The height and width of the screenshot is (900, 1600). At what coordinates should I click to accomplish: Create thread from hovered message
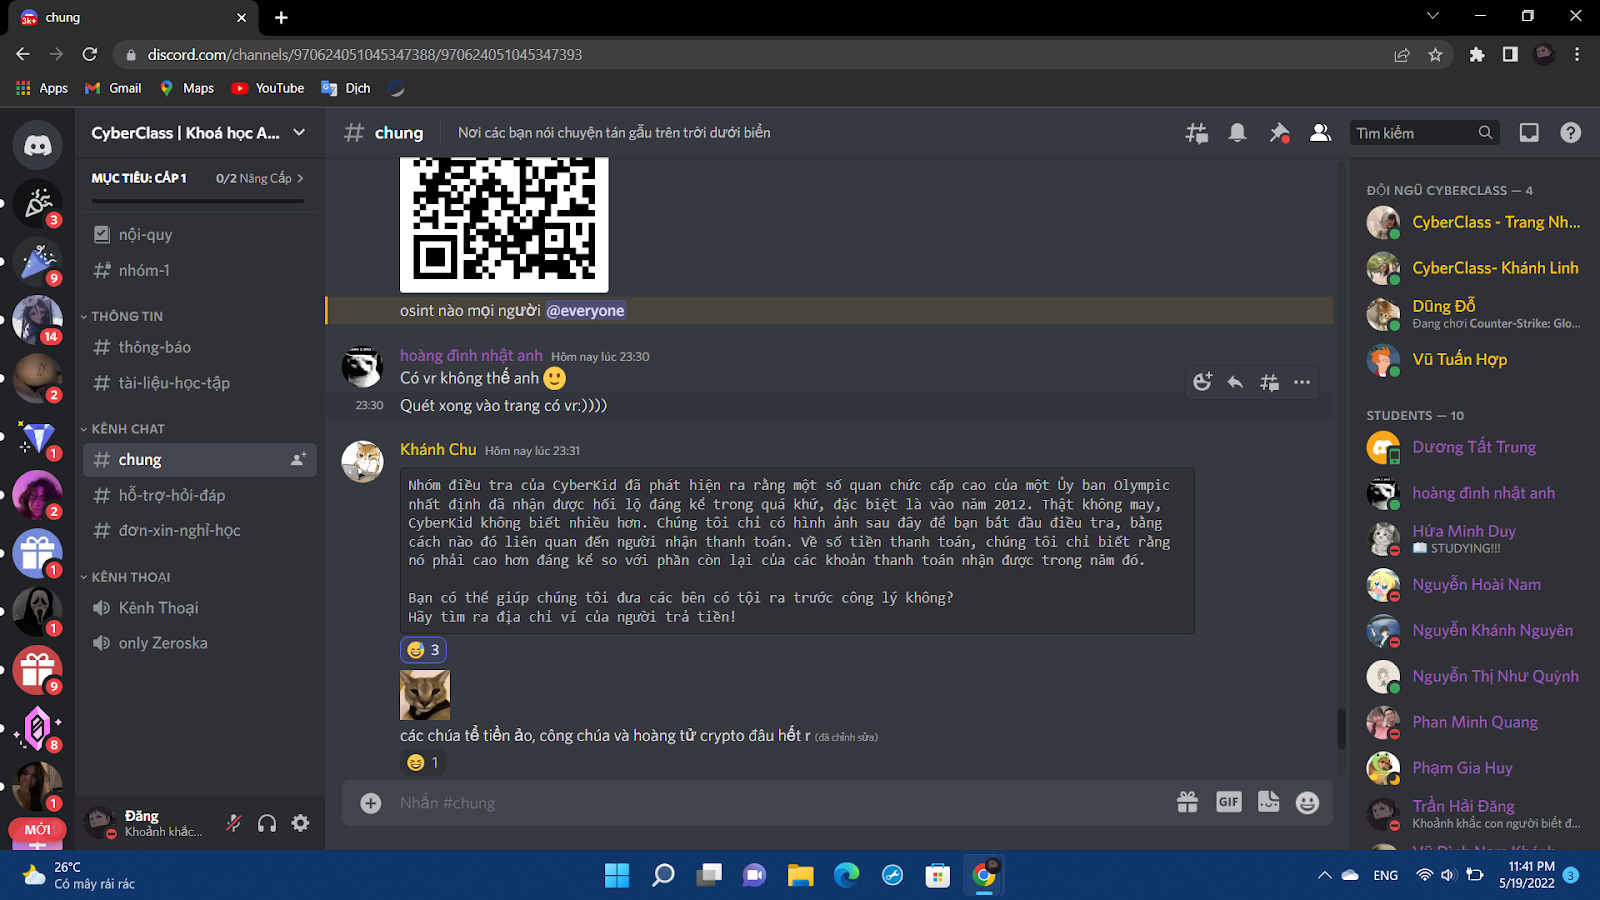tap(1269, 382)
